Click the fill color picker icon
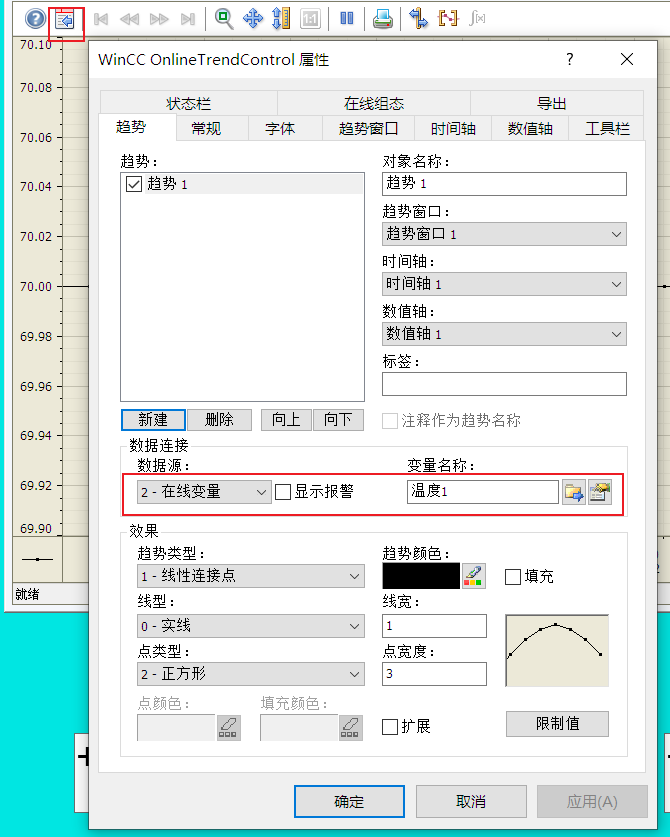670x837 pixels. [x=351, y=728]
